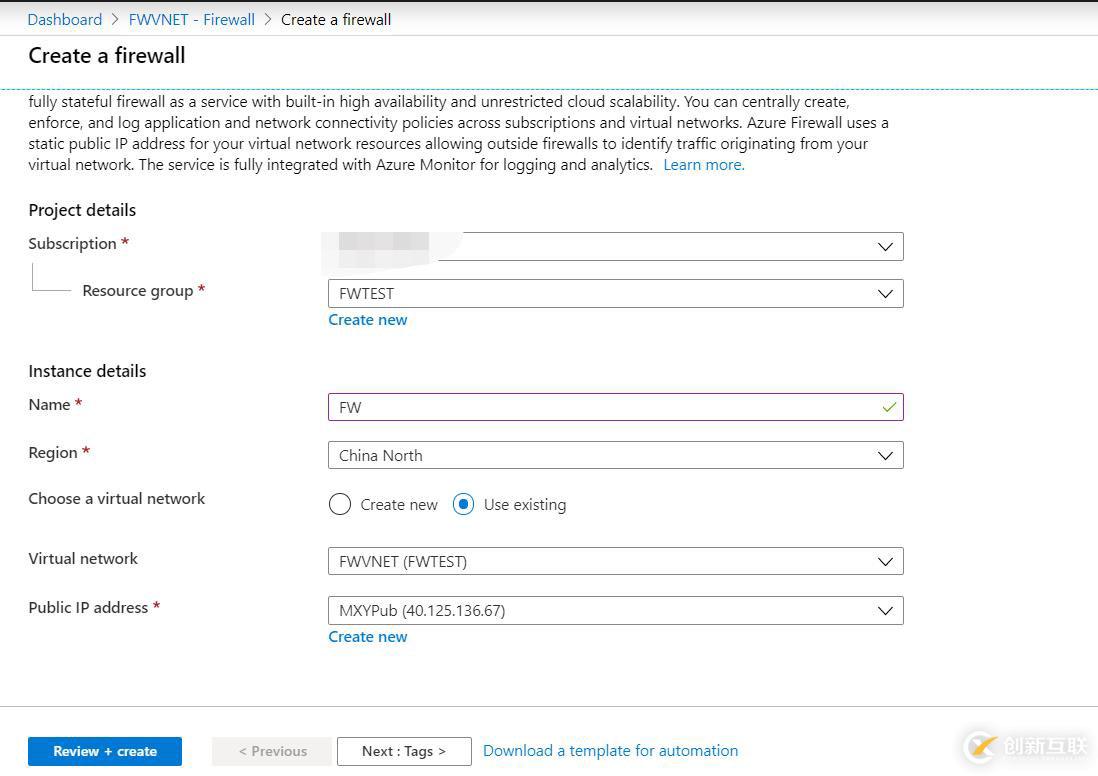Screen dimensions: 1098x776
Task: Click the Create a firewall breadcrumb item
Action: tap(336, 19)
